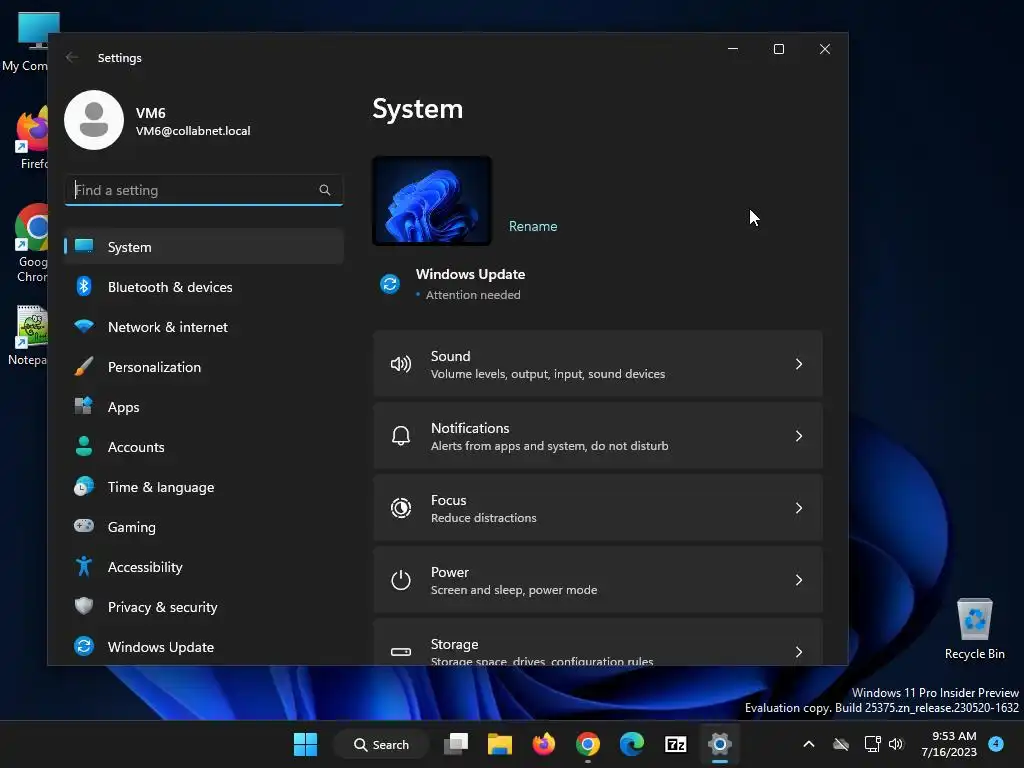
Task: Click the Notifications bell icon
Action: point(400,436)
